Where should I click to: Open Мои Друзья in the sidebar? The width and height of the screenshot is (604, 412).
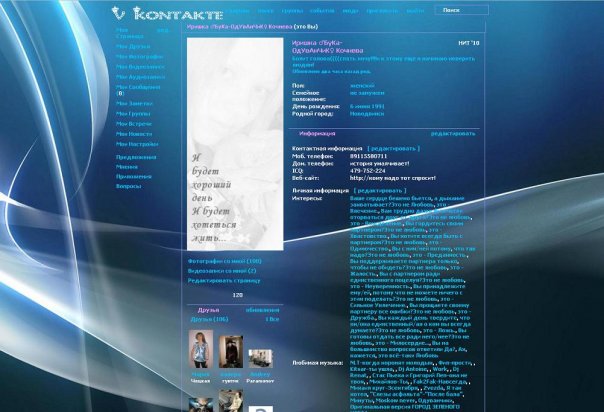[133, 47]
